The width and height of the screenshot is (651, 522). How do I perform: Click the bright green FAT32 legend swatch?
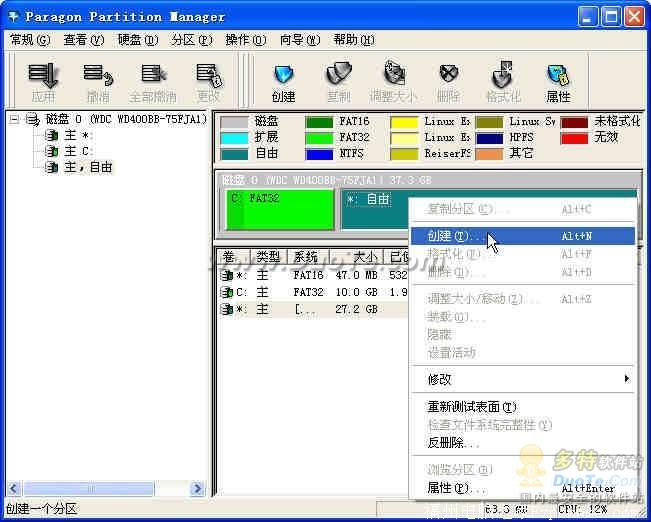319,138
